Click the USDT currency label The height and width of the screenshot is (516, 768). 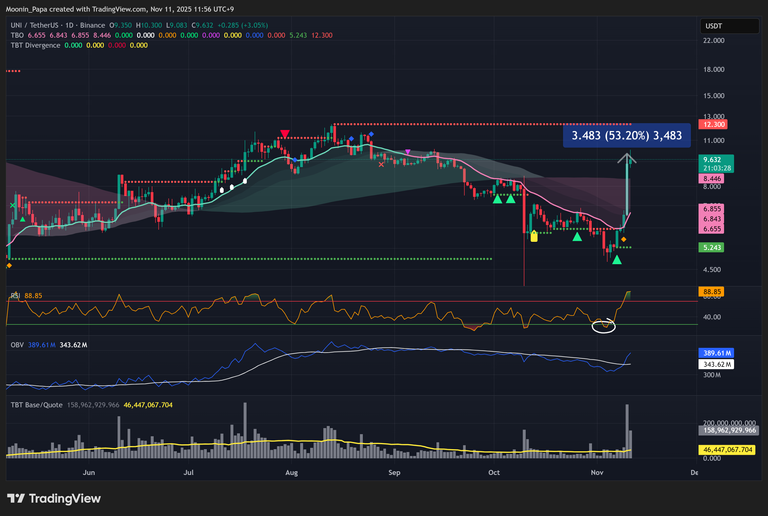pos(713,25)
